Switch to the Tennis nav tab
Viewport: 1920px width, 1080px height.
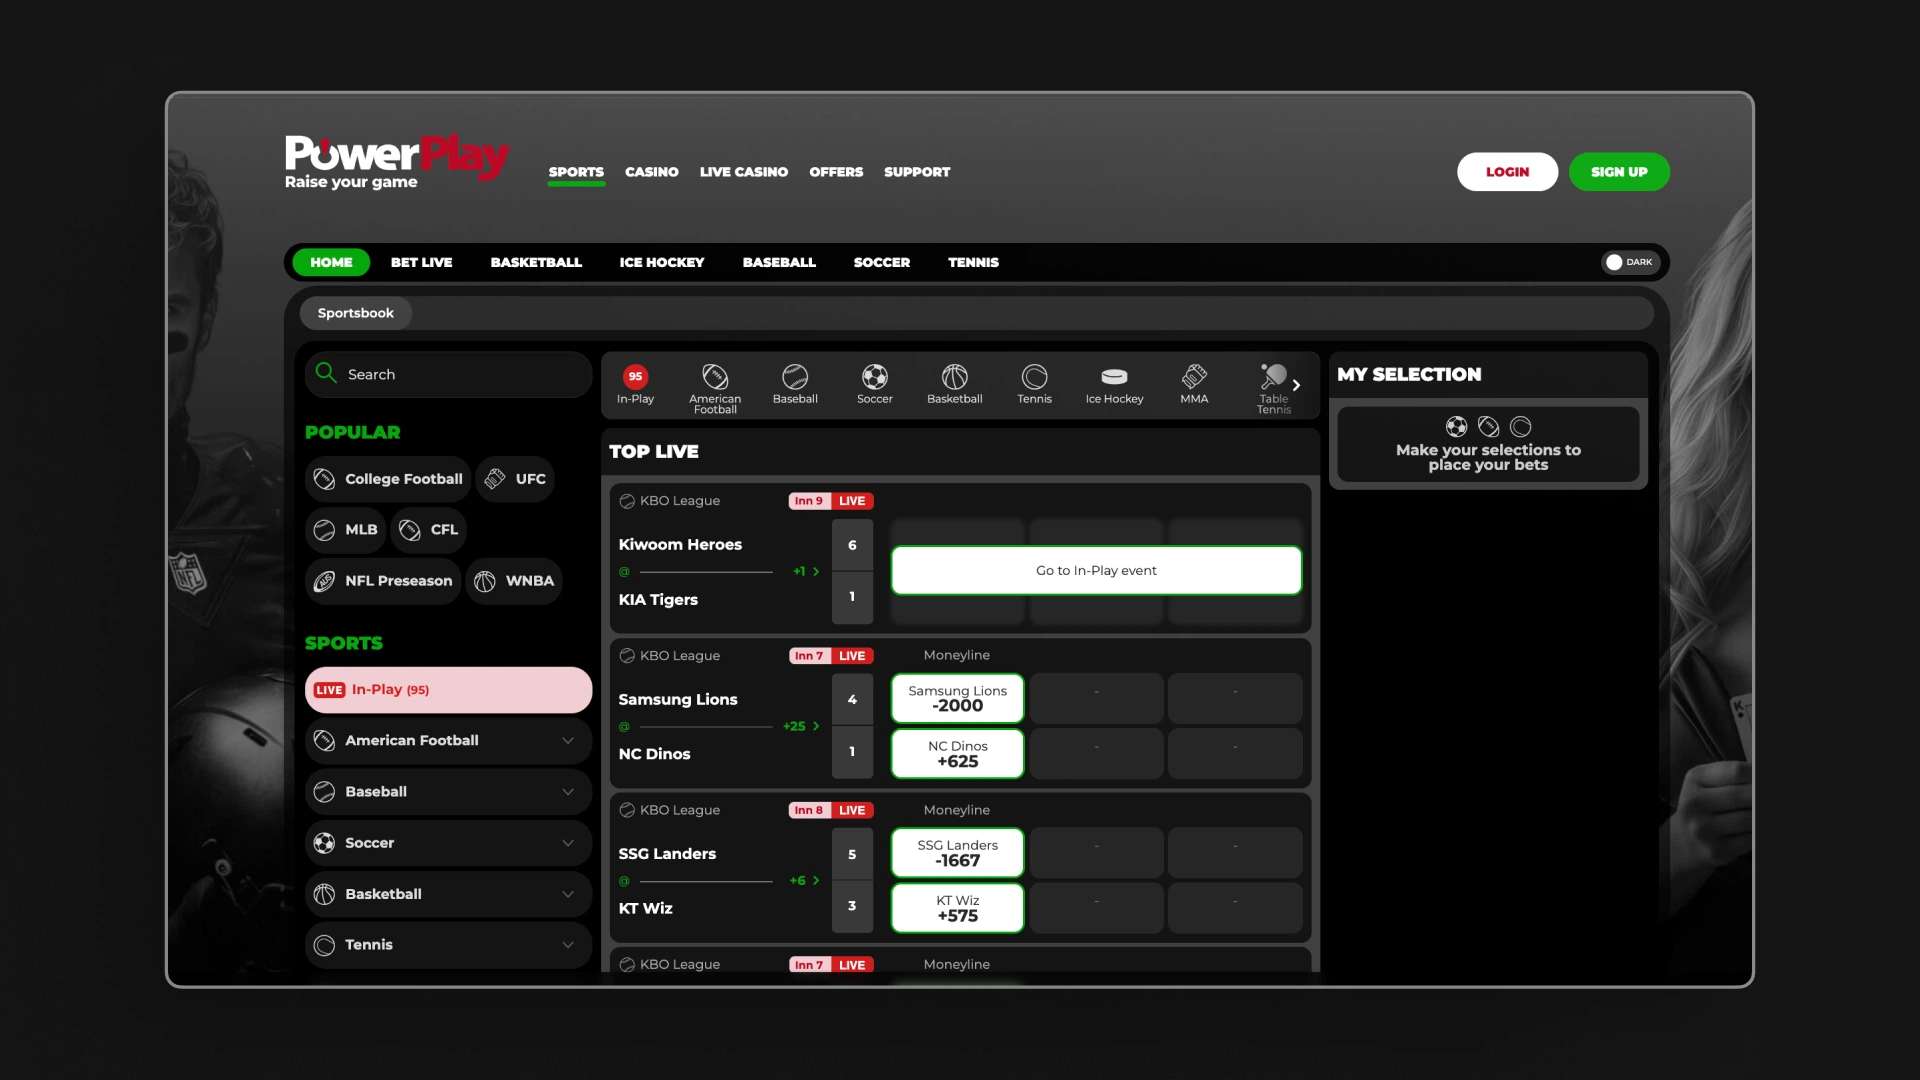point(973,262)
